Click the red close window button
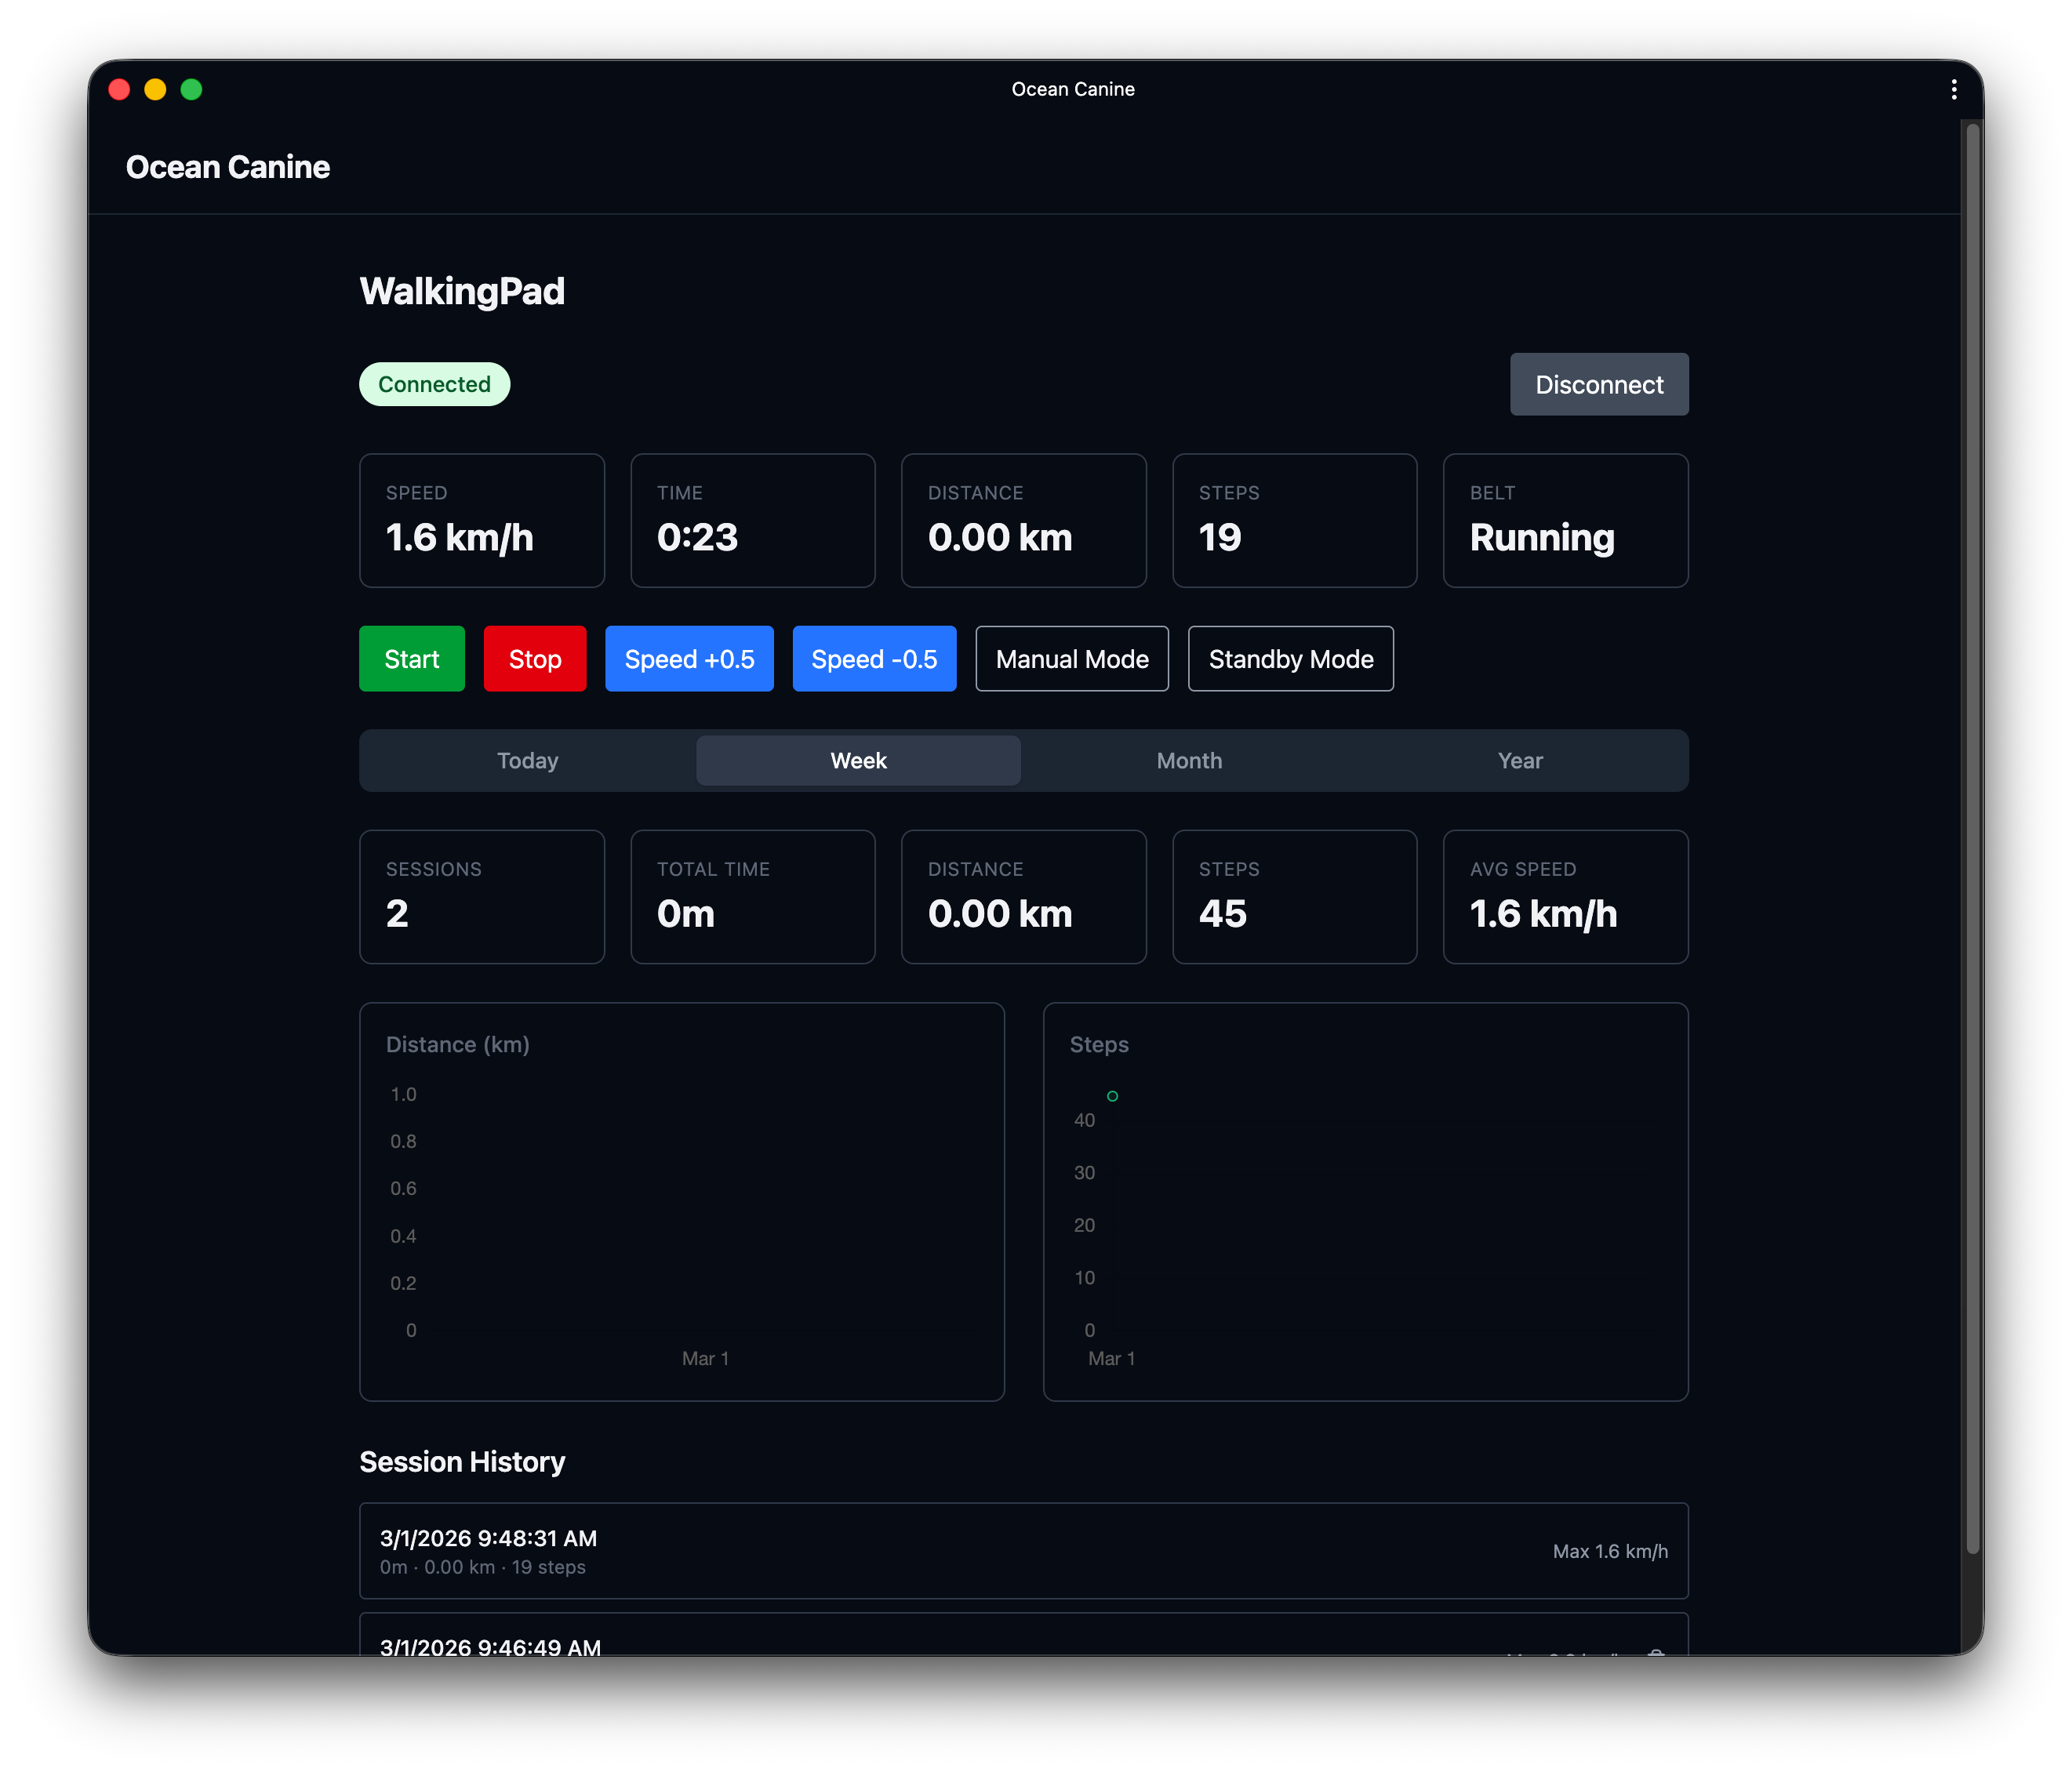 (x=119, y=90)
